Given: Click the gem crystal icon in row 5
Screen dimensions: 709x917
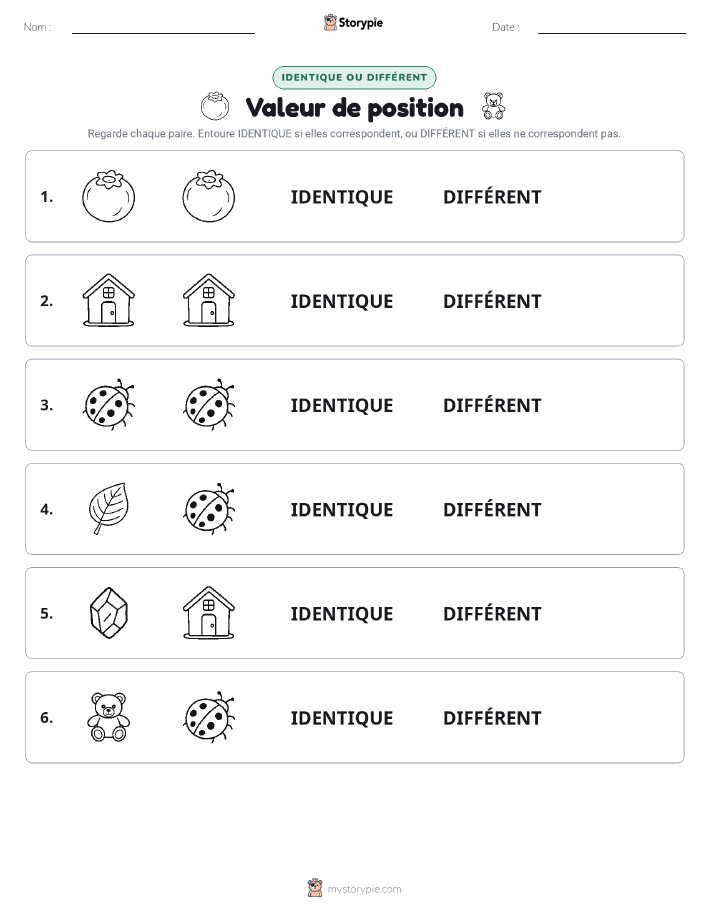Looking at the screenshot, I should pyautogui.click(x=109, y=613).
